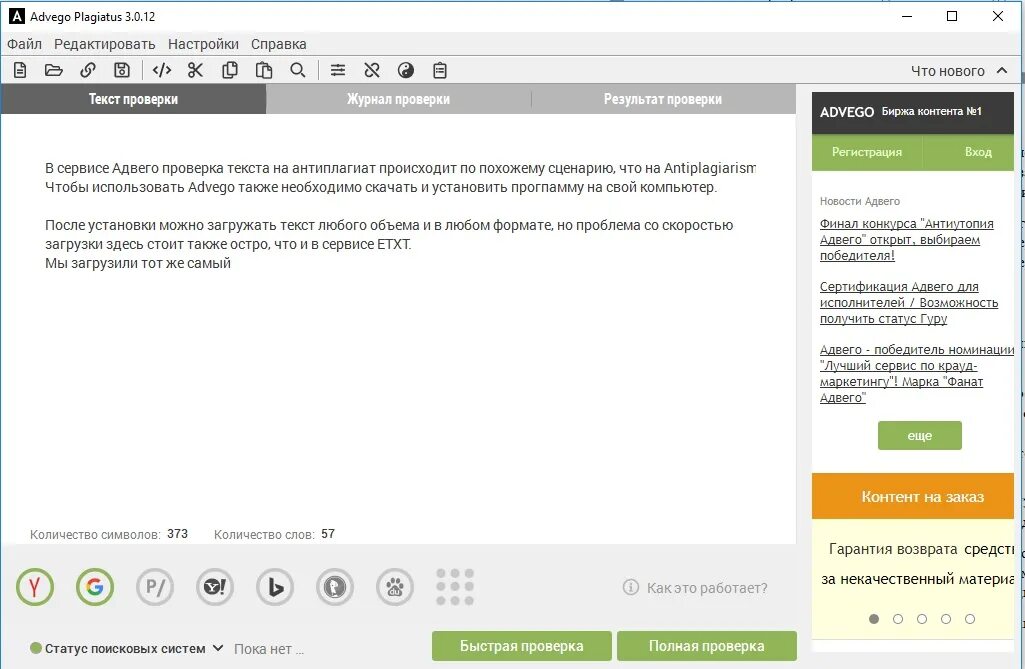Open the Файл menu
The image size is (1025, 669).
tap(24, 44)
